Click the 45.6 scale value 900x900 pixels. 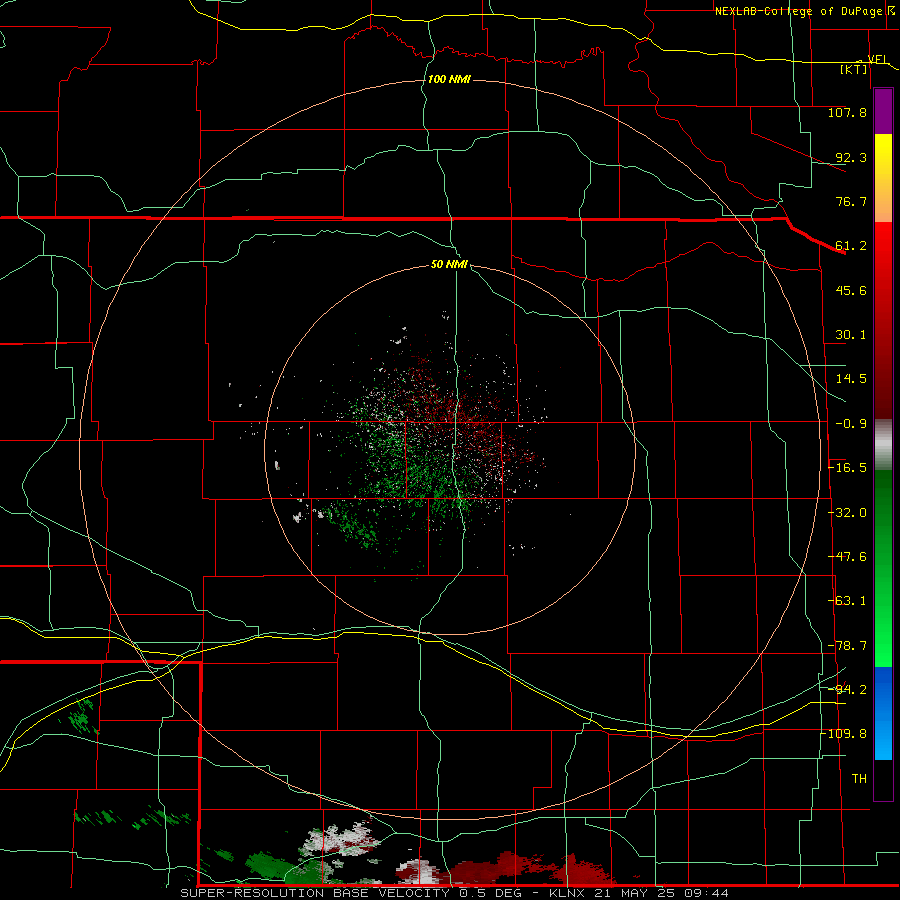[851, 290]
